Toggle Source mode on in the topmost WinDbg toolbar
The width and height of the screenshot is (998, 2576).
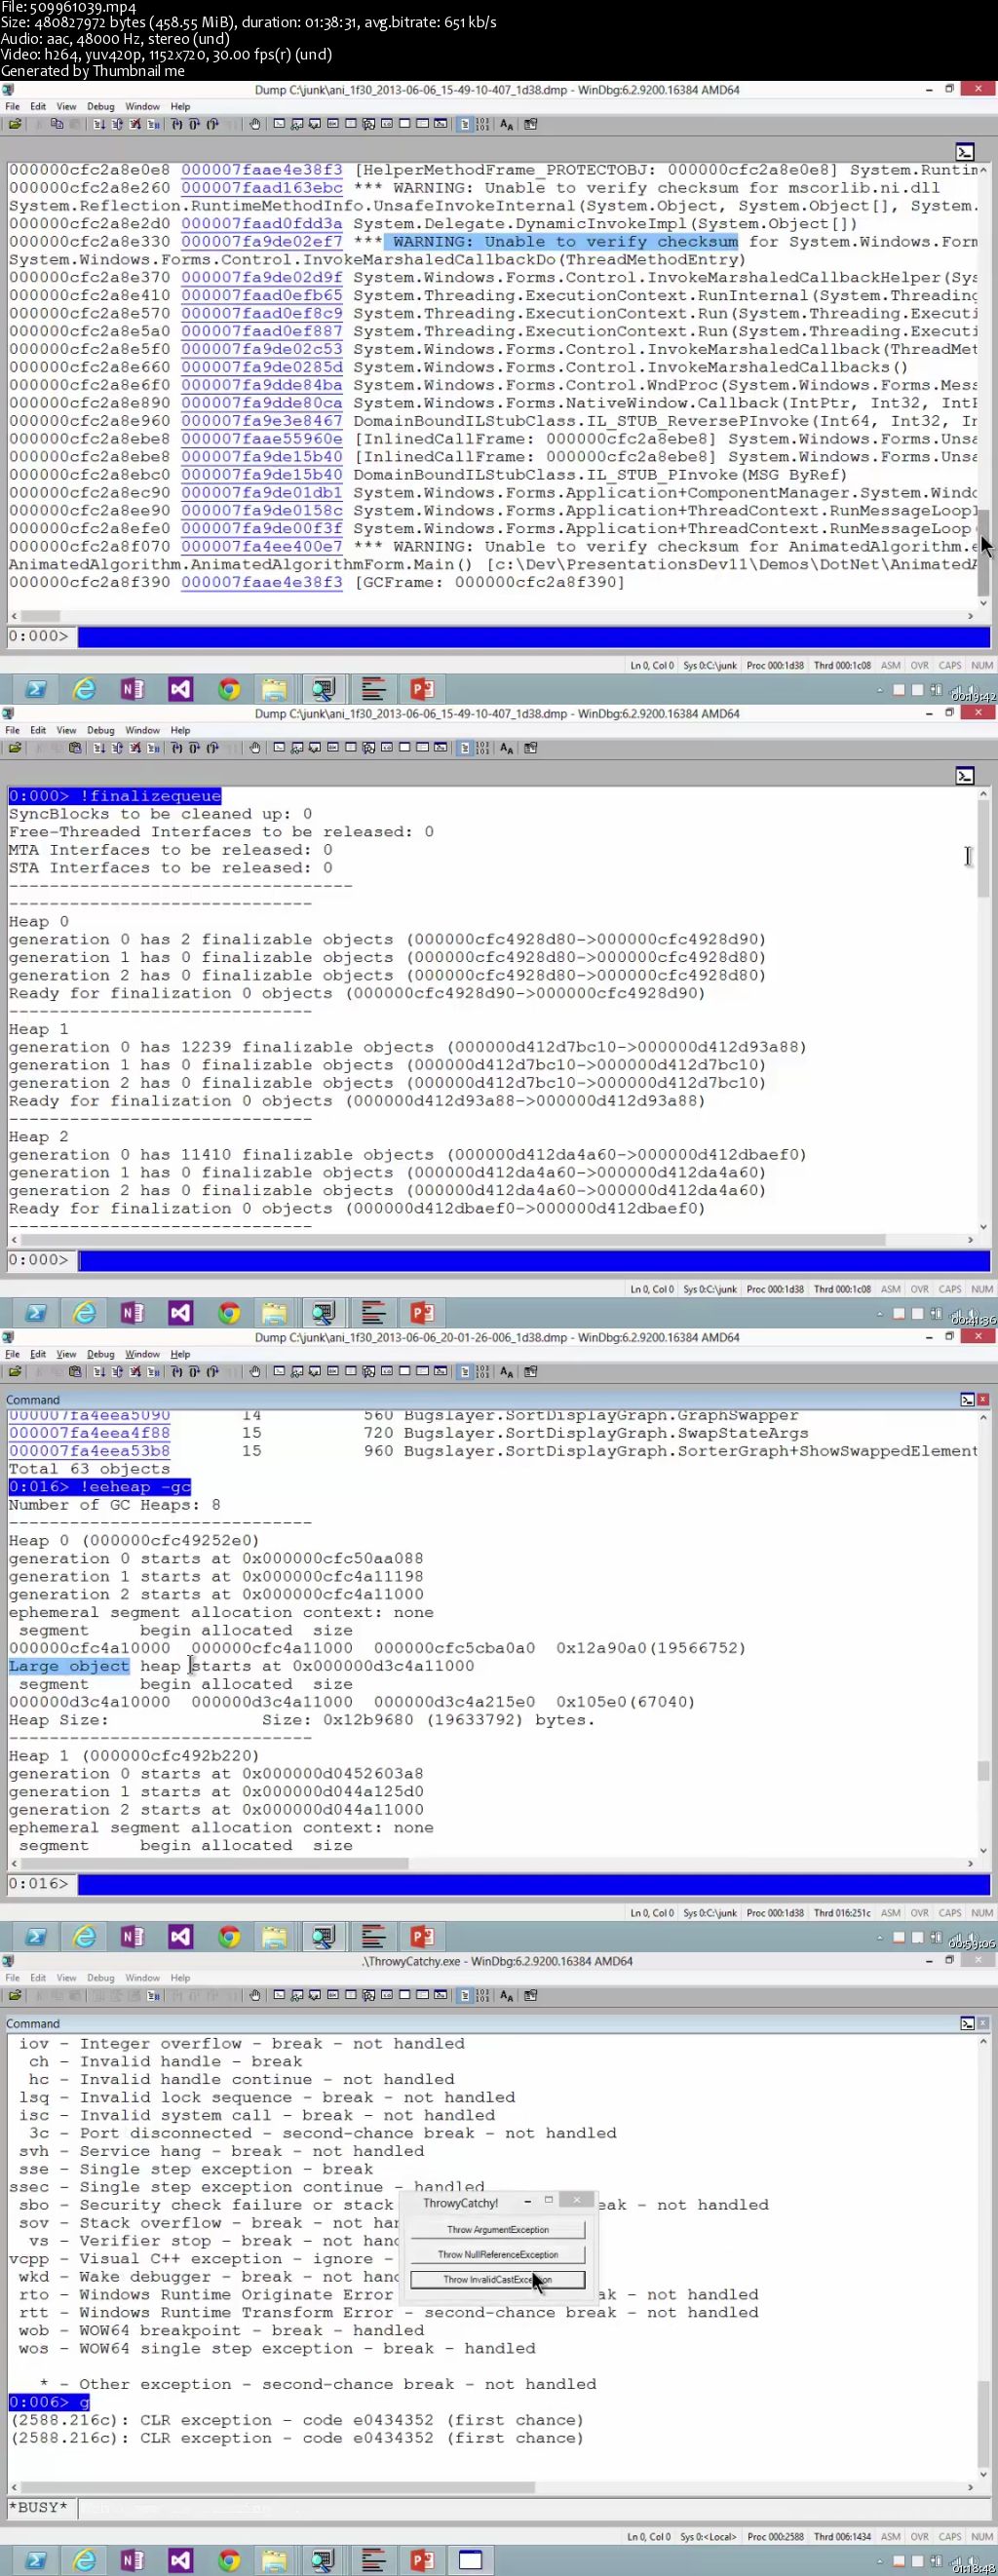[465, 124]
